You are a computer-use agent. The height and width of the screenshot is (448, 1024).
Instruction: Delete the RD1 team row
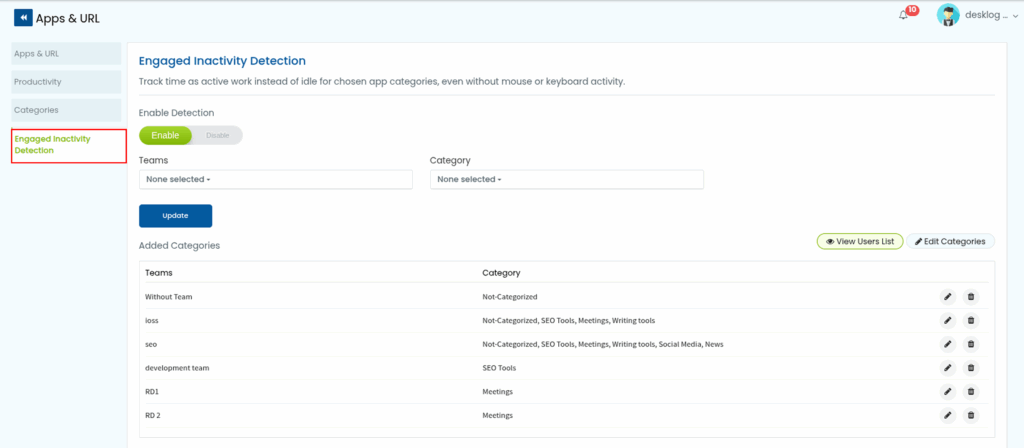coord(970,391)
